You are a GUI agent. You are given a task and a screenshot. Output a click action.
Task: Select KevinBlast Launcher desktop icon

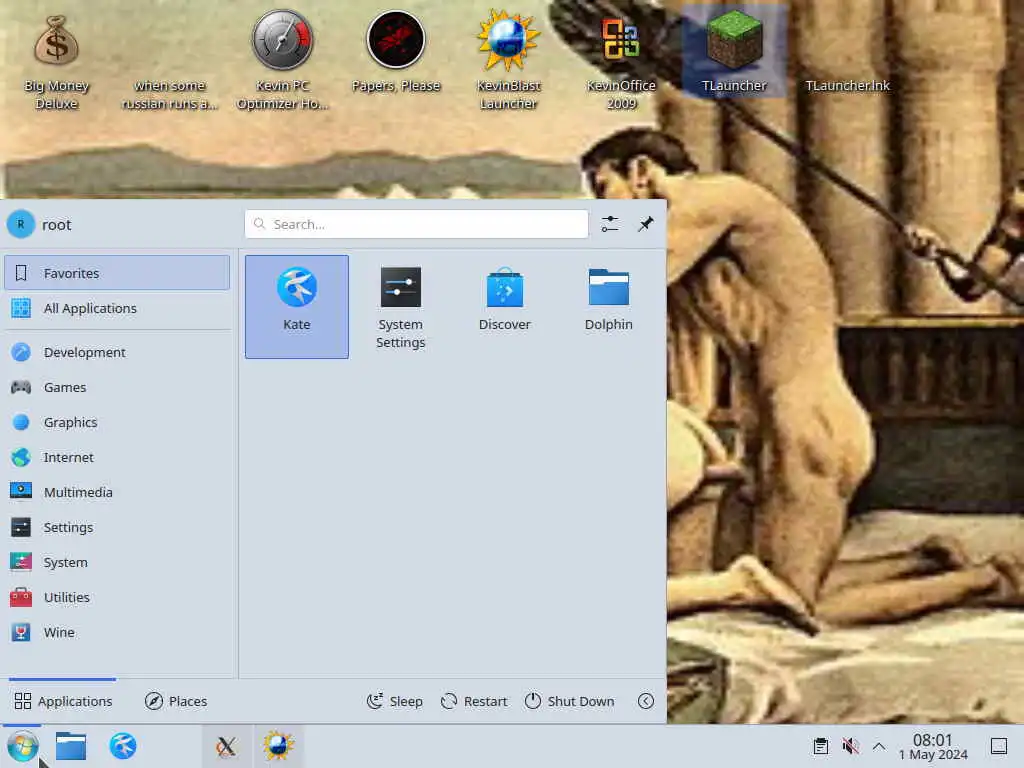pos(508,60)
